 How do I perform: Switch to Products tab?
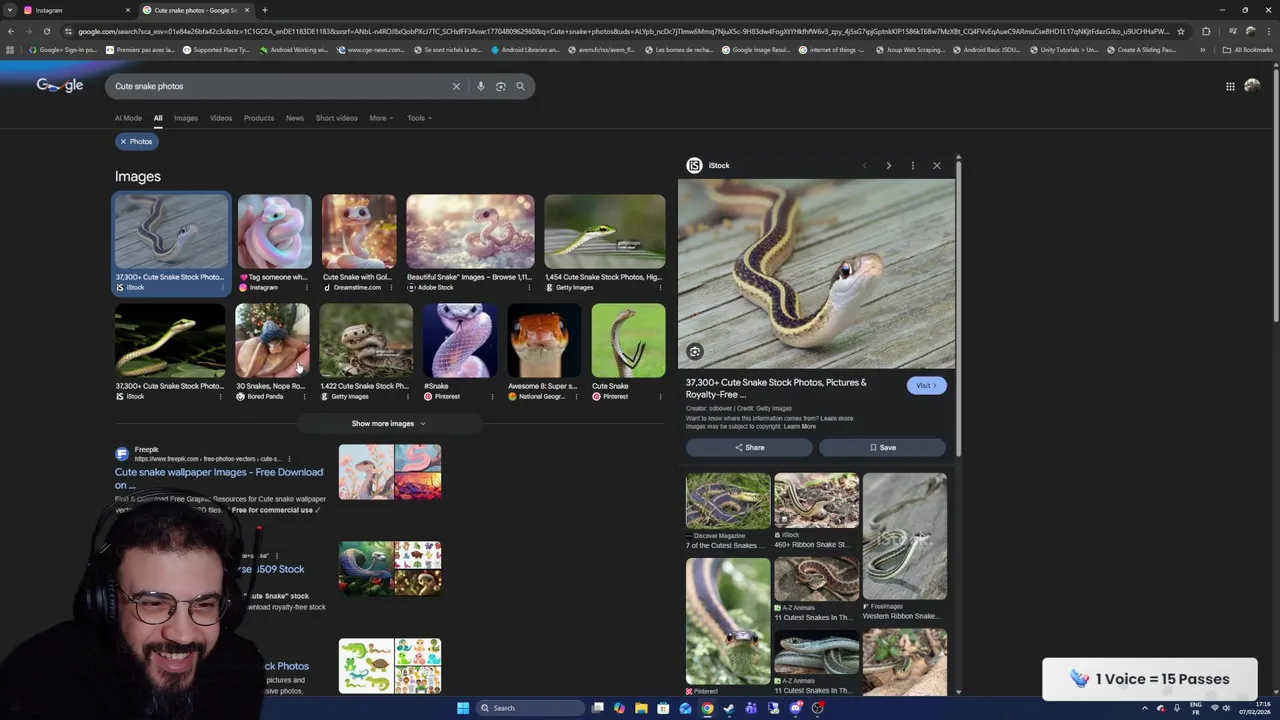coord(259,118)
